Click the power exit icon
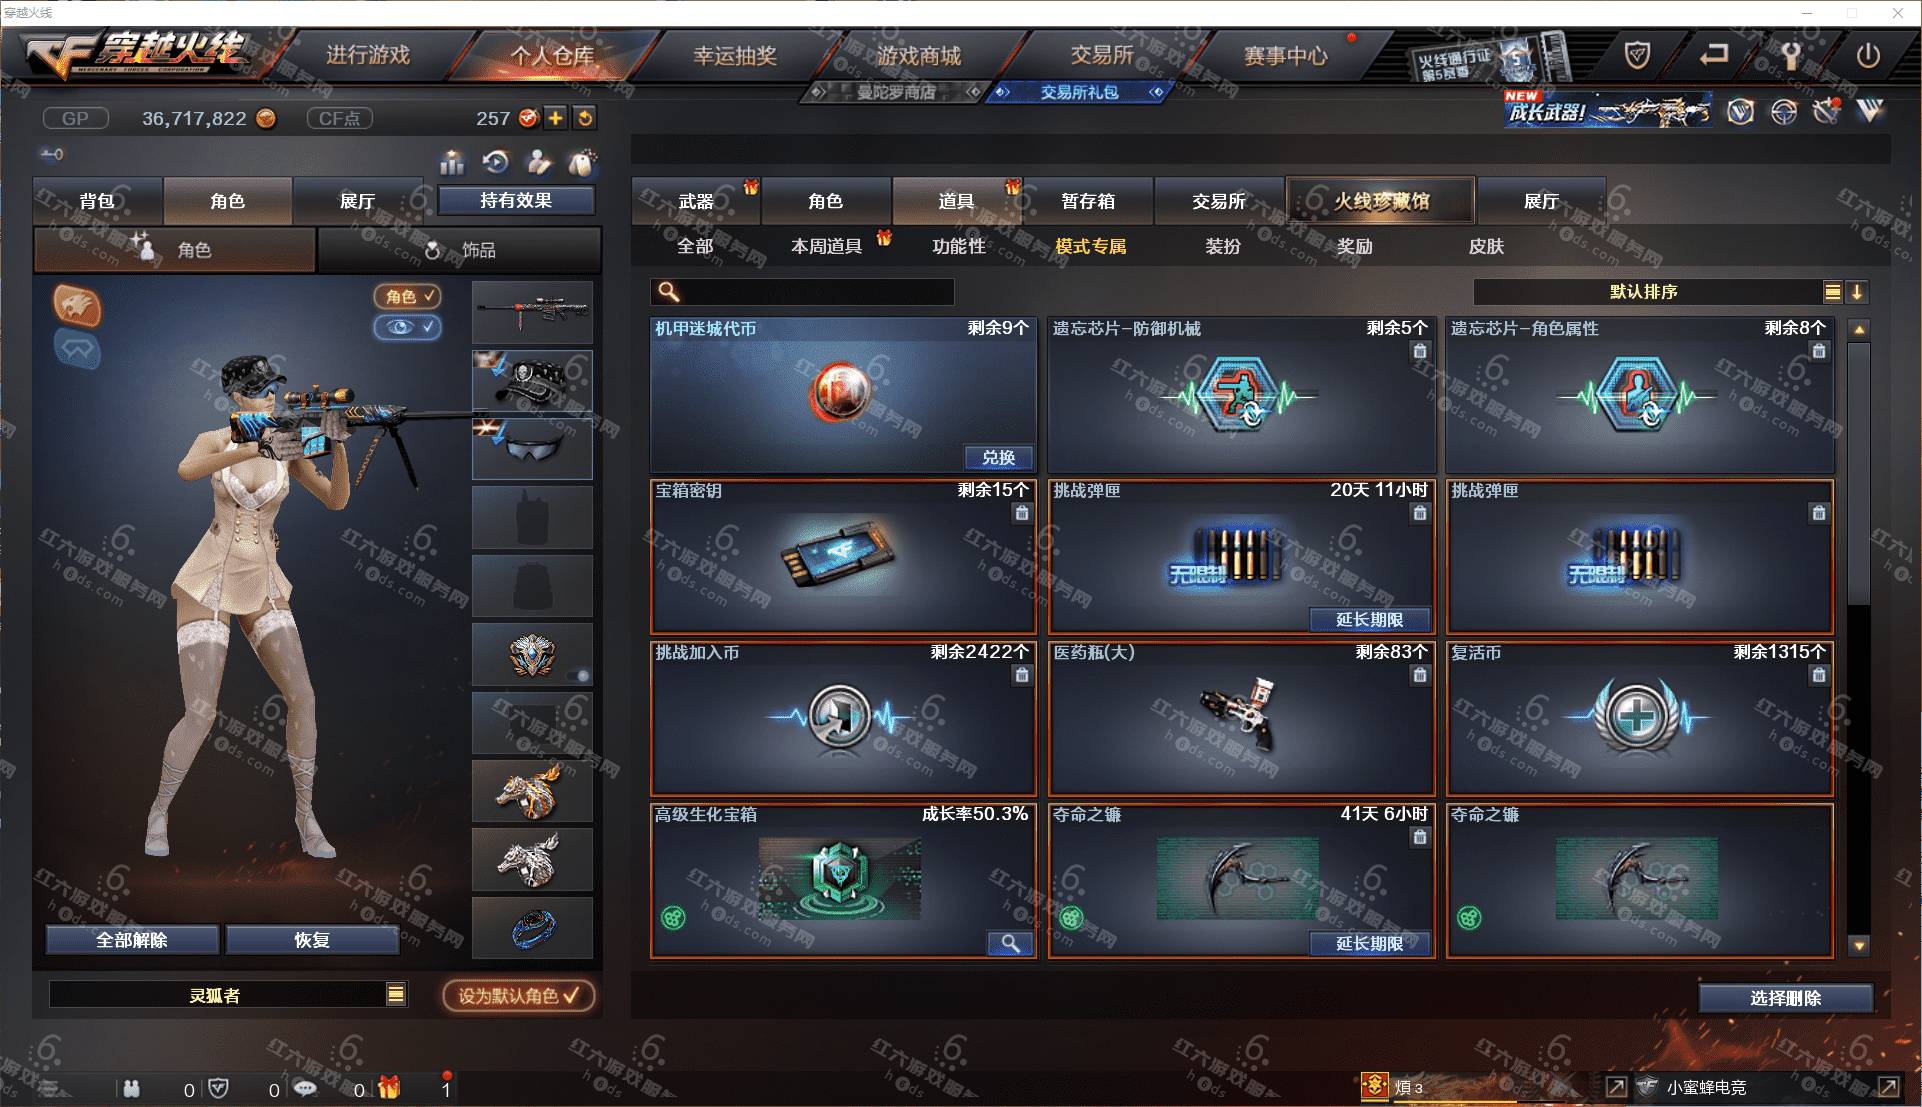The width and height of the screenshot is (1922, 1107). point(1867,55)
